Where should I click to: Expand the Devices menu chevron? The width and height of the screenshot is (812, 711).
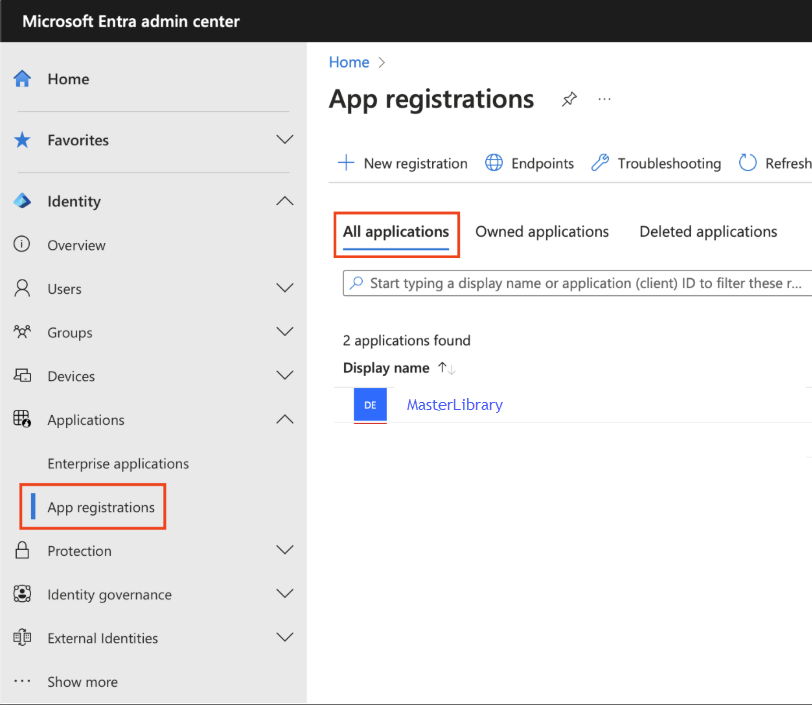point(285,375)
